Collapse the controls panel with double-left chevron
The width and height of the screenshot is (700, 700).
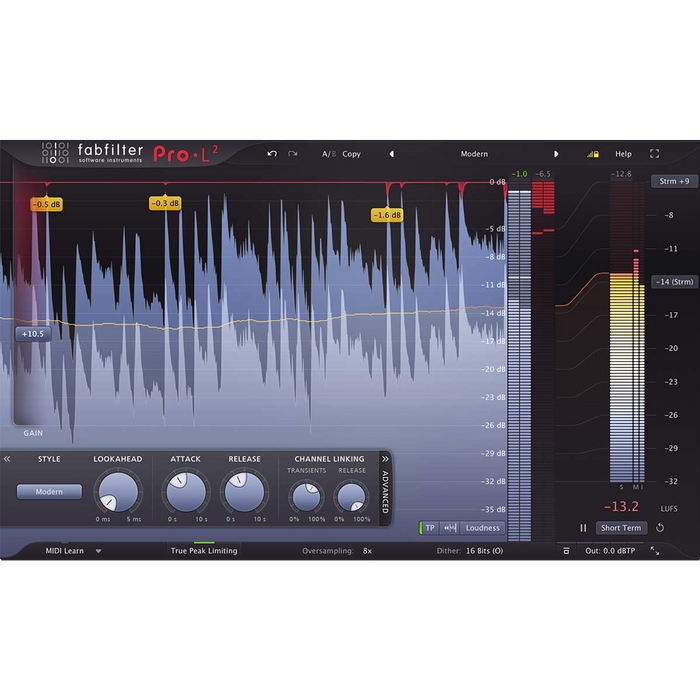(x=7, y=459)
